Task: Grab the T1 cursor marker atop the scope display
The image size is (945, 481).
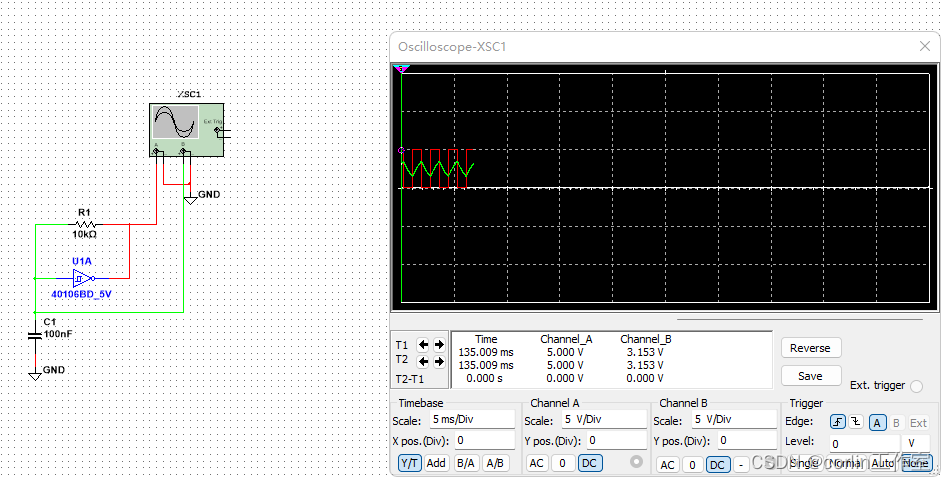Action: 401,69
